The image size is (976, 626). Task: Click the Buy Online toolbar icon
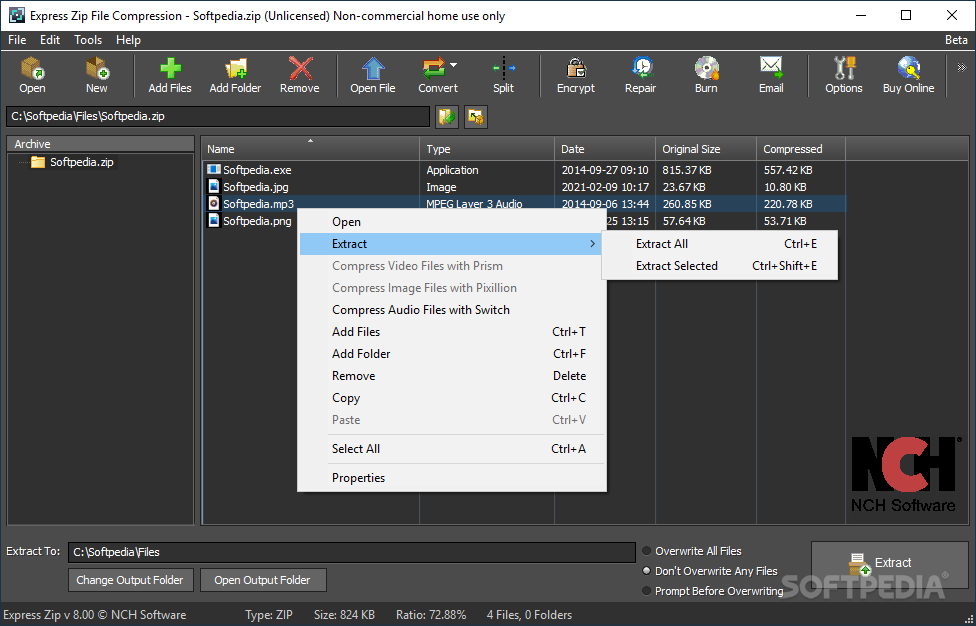[x=909, y=68]
